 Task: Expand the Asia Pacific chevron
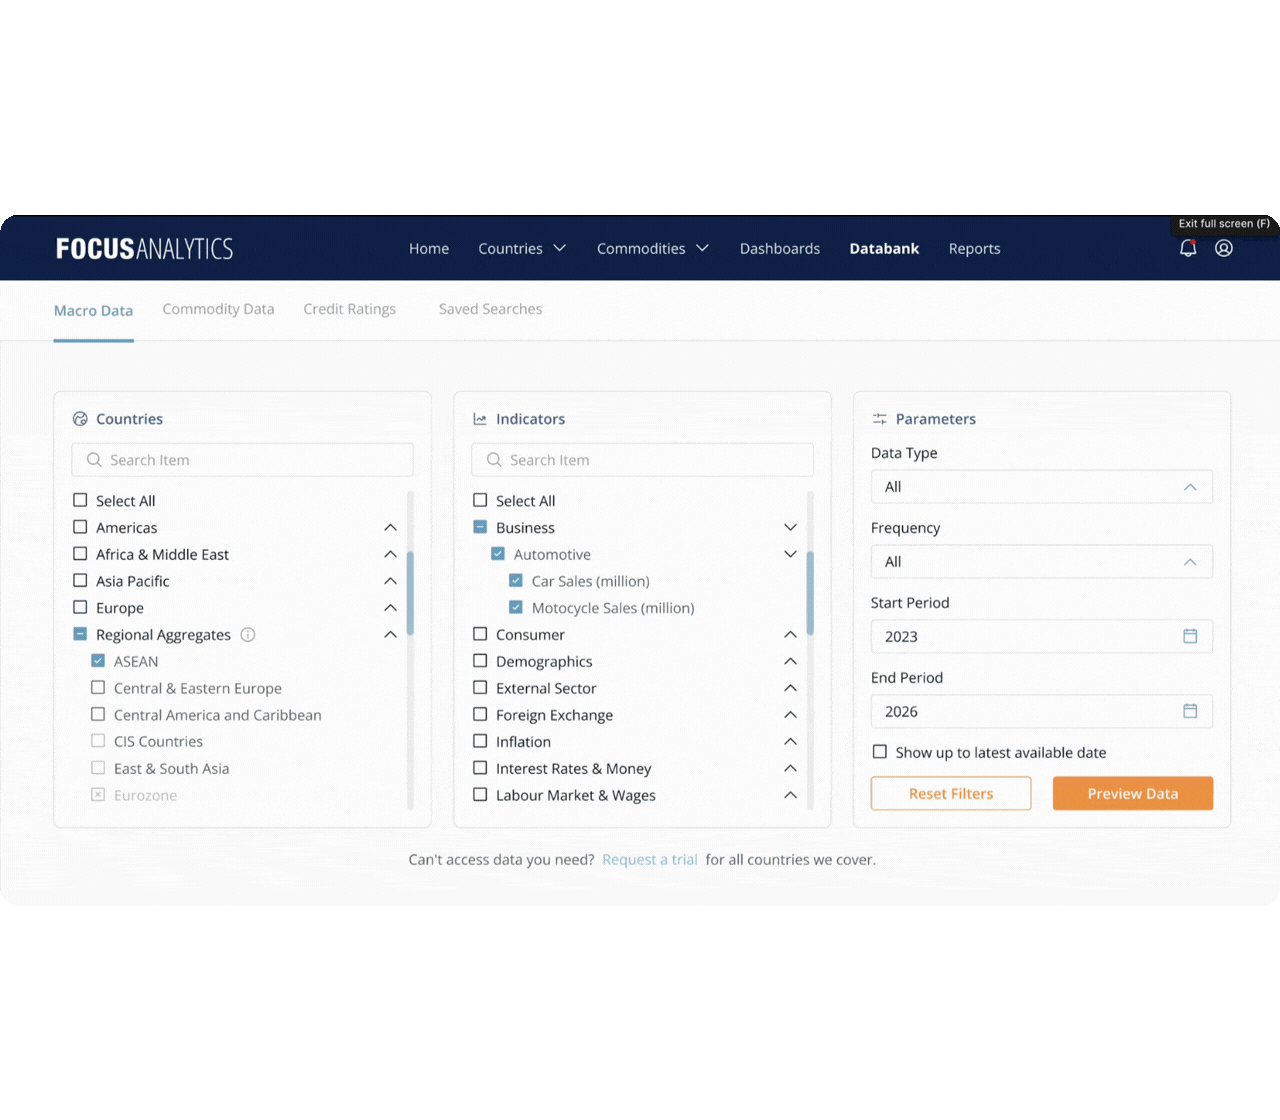[x=390, y=581]
